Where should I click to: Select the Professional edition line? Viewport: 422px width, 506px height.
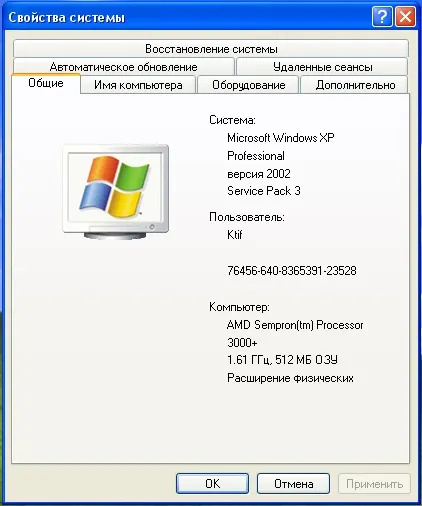[x=256, y=156]
